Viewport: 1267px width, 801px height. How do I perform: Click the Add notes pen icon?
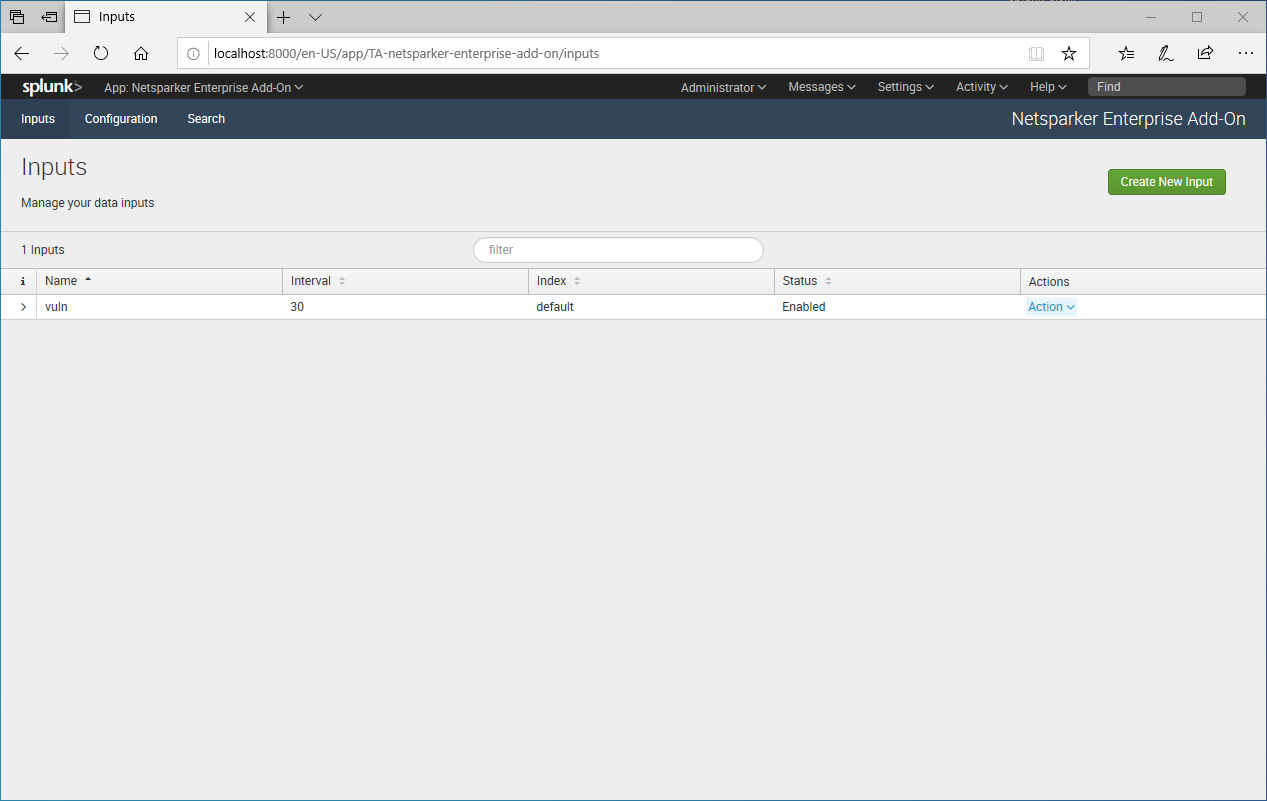[1165, 53]
